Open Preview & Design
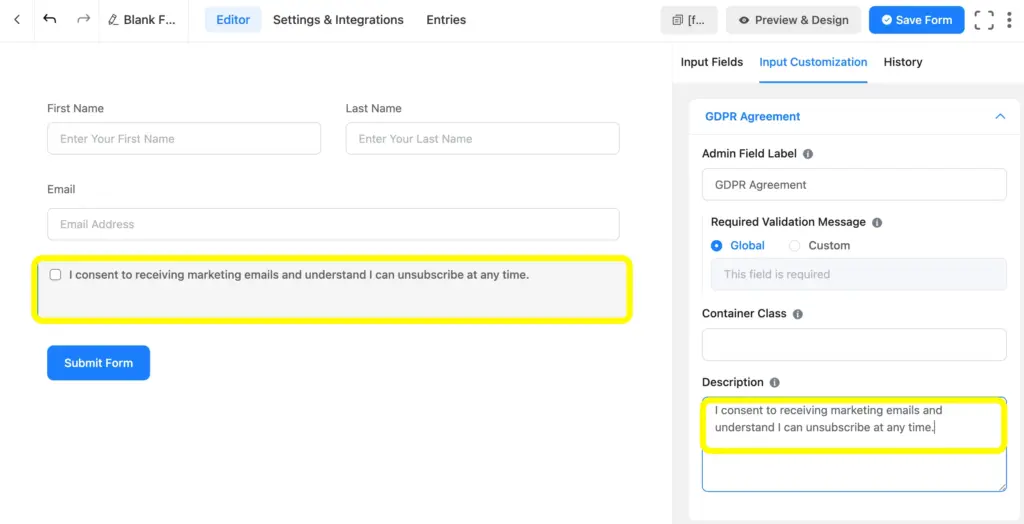The height and width of the screenshot is (524, 1024). point(793,20)
